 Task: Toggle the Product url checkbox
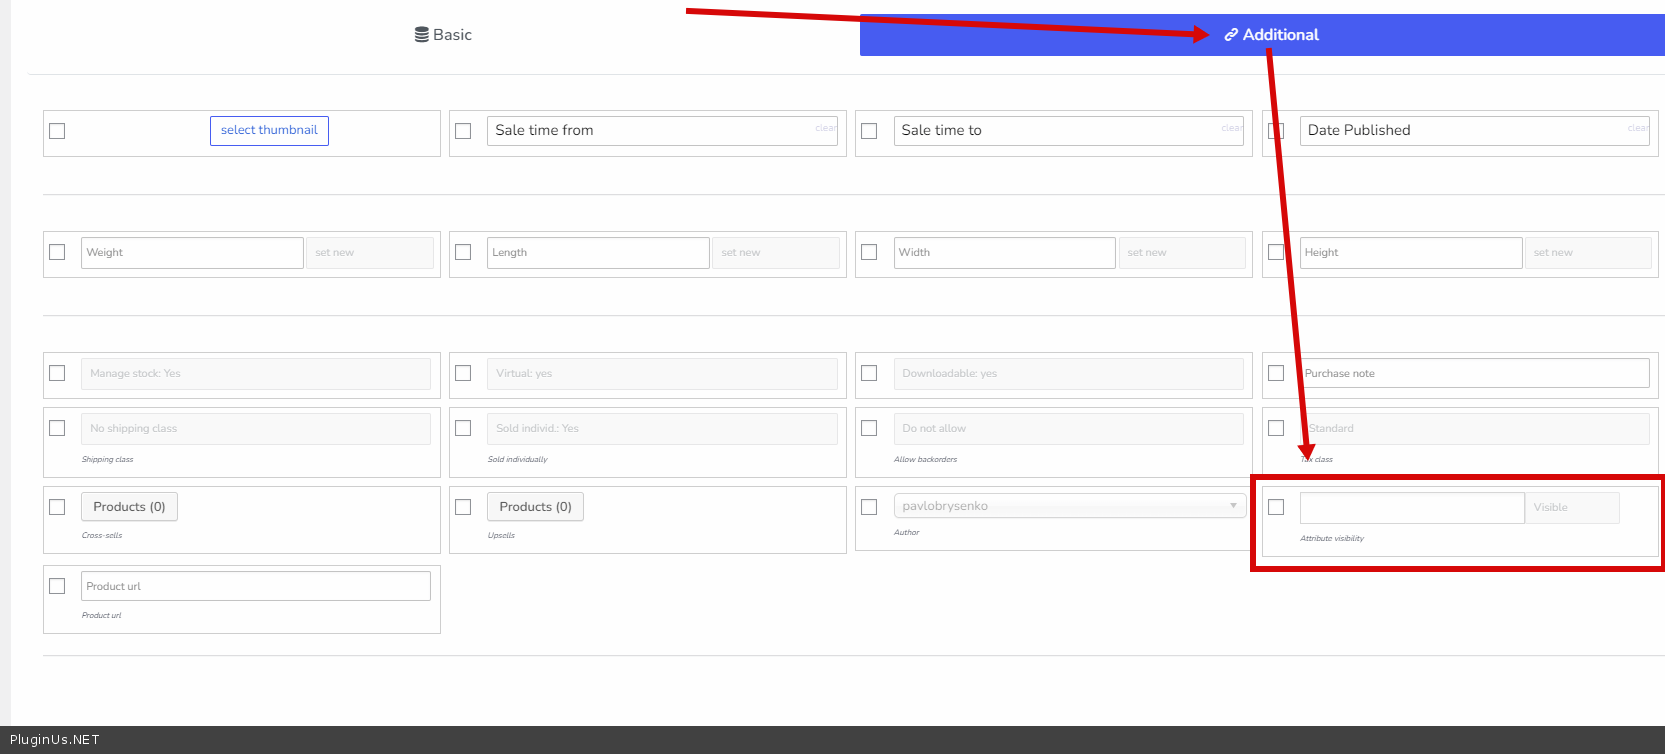coord(57,586)
